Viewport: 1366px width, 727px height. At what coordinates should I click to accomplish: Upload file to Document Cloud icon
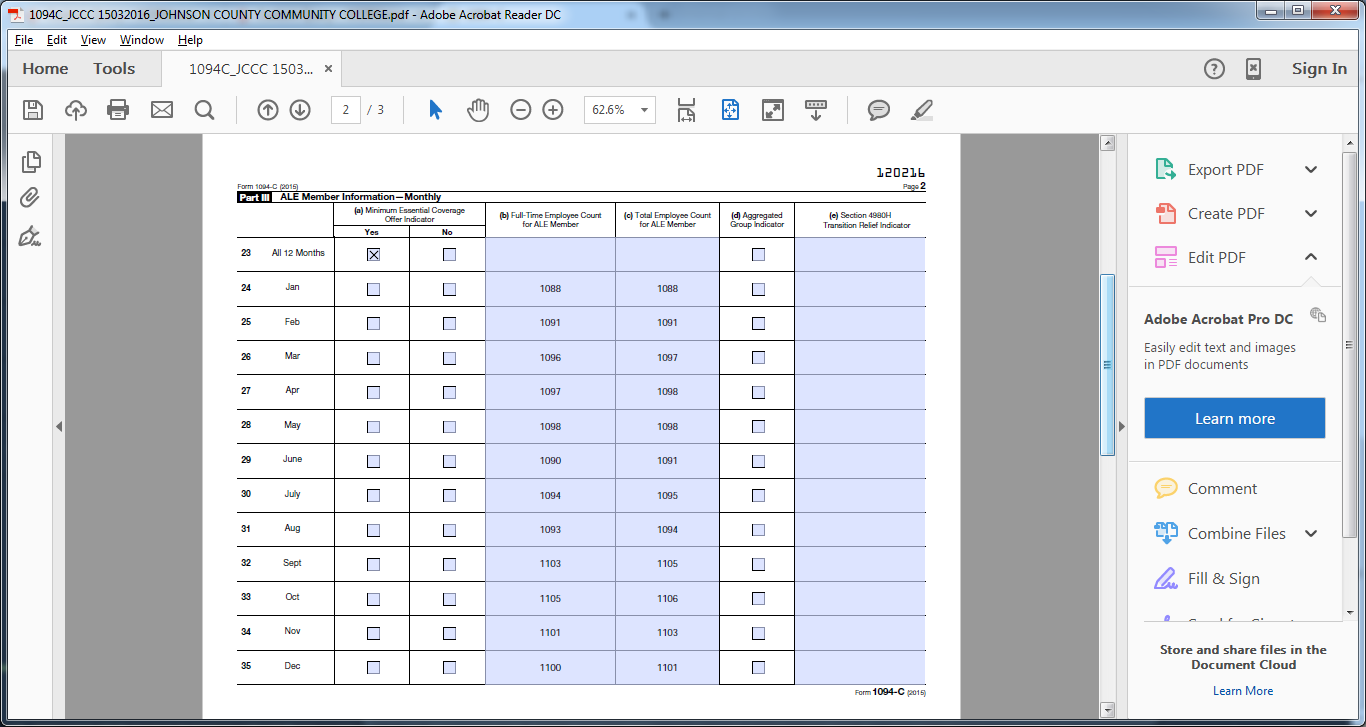(76, 110)
